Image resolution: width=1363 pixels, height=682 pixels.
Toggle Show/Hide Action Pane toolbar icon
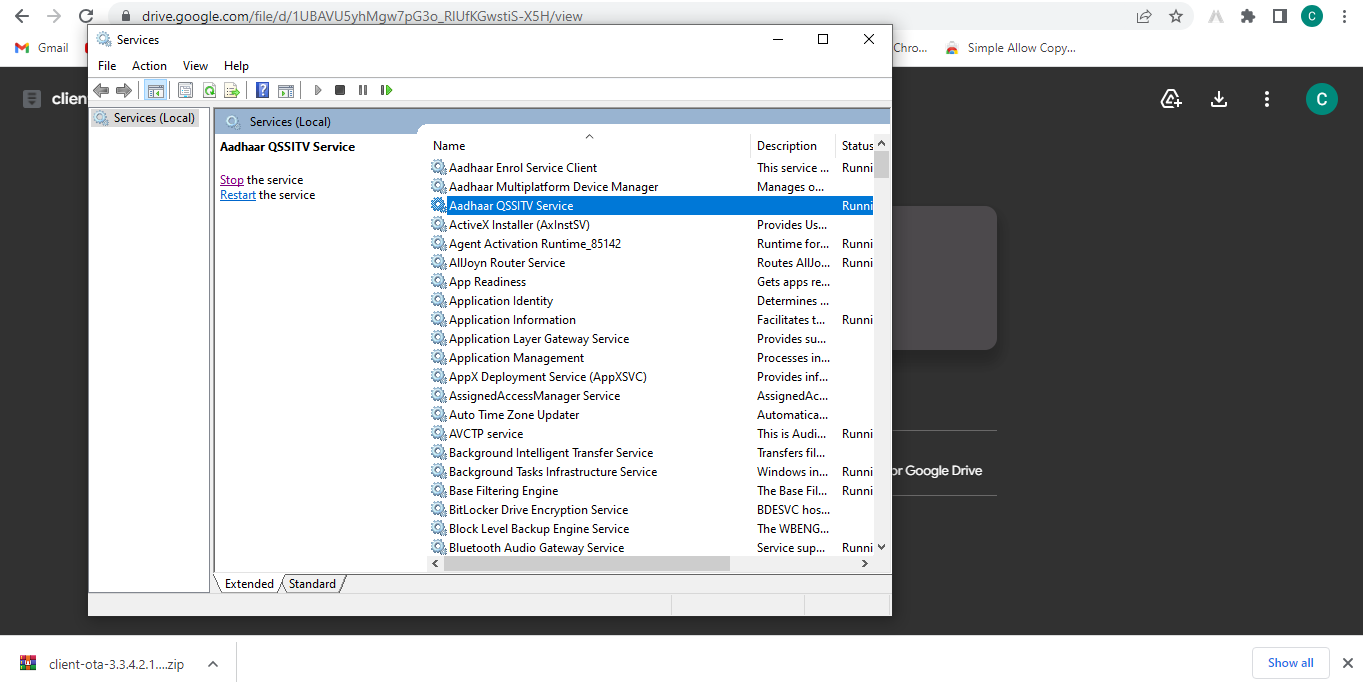[x=286, y=90]
